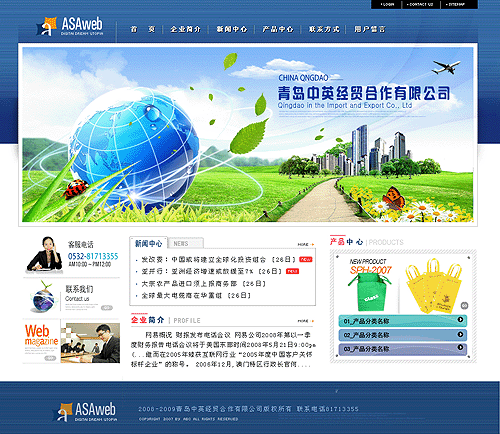Open the 产品中心 navigation menu item
Image resolution: width=500 pixels, height=434 pixels.
[278, 29]
